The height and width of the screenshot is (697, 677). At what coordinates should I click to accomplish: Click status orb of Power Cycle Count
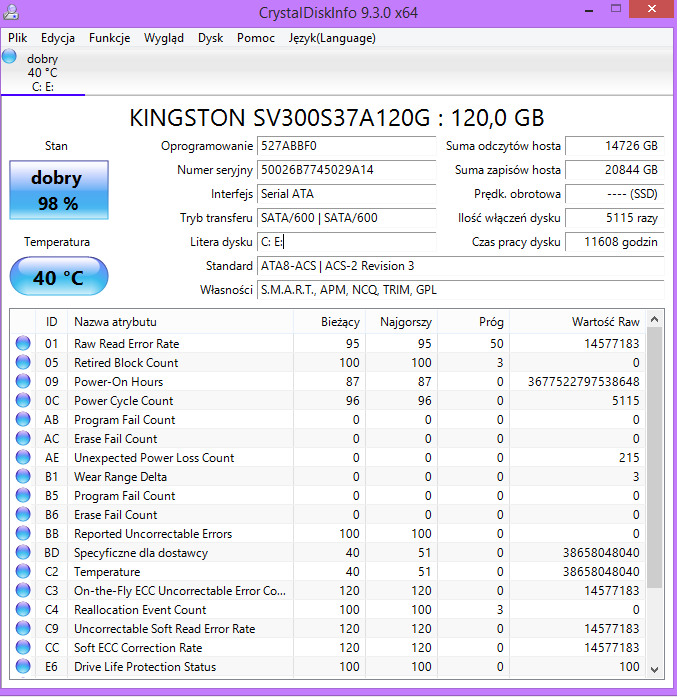click(23, 400)
